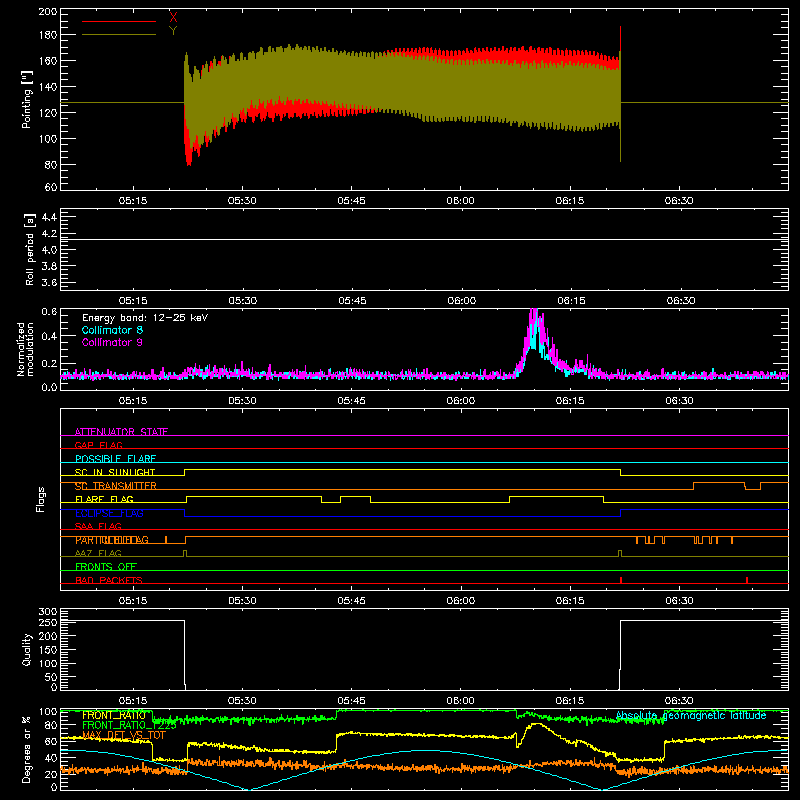Screen dimensions: 800x800
Task: Click the olive AAZ_FLAG label
Action: (x=98, y=553)
